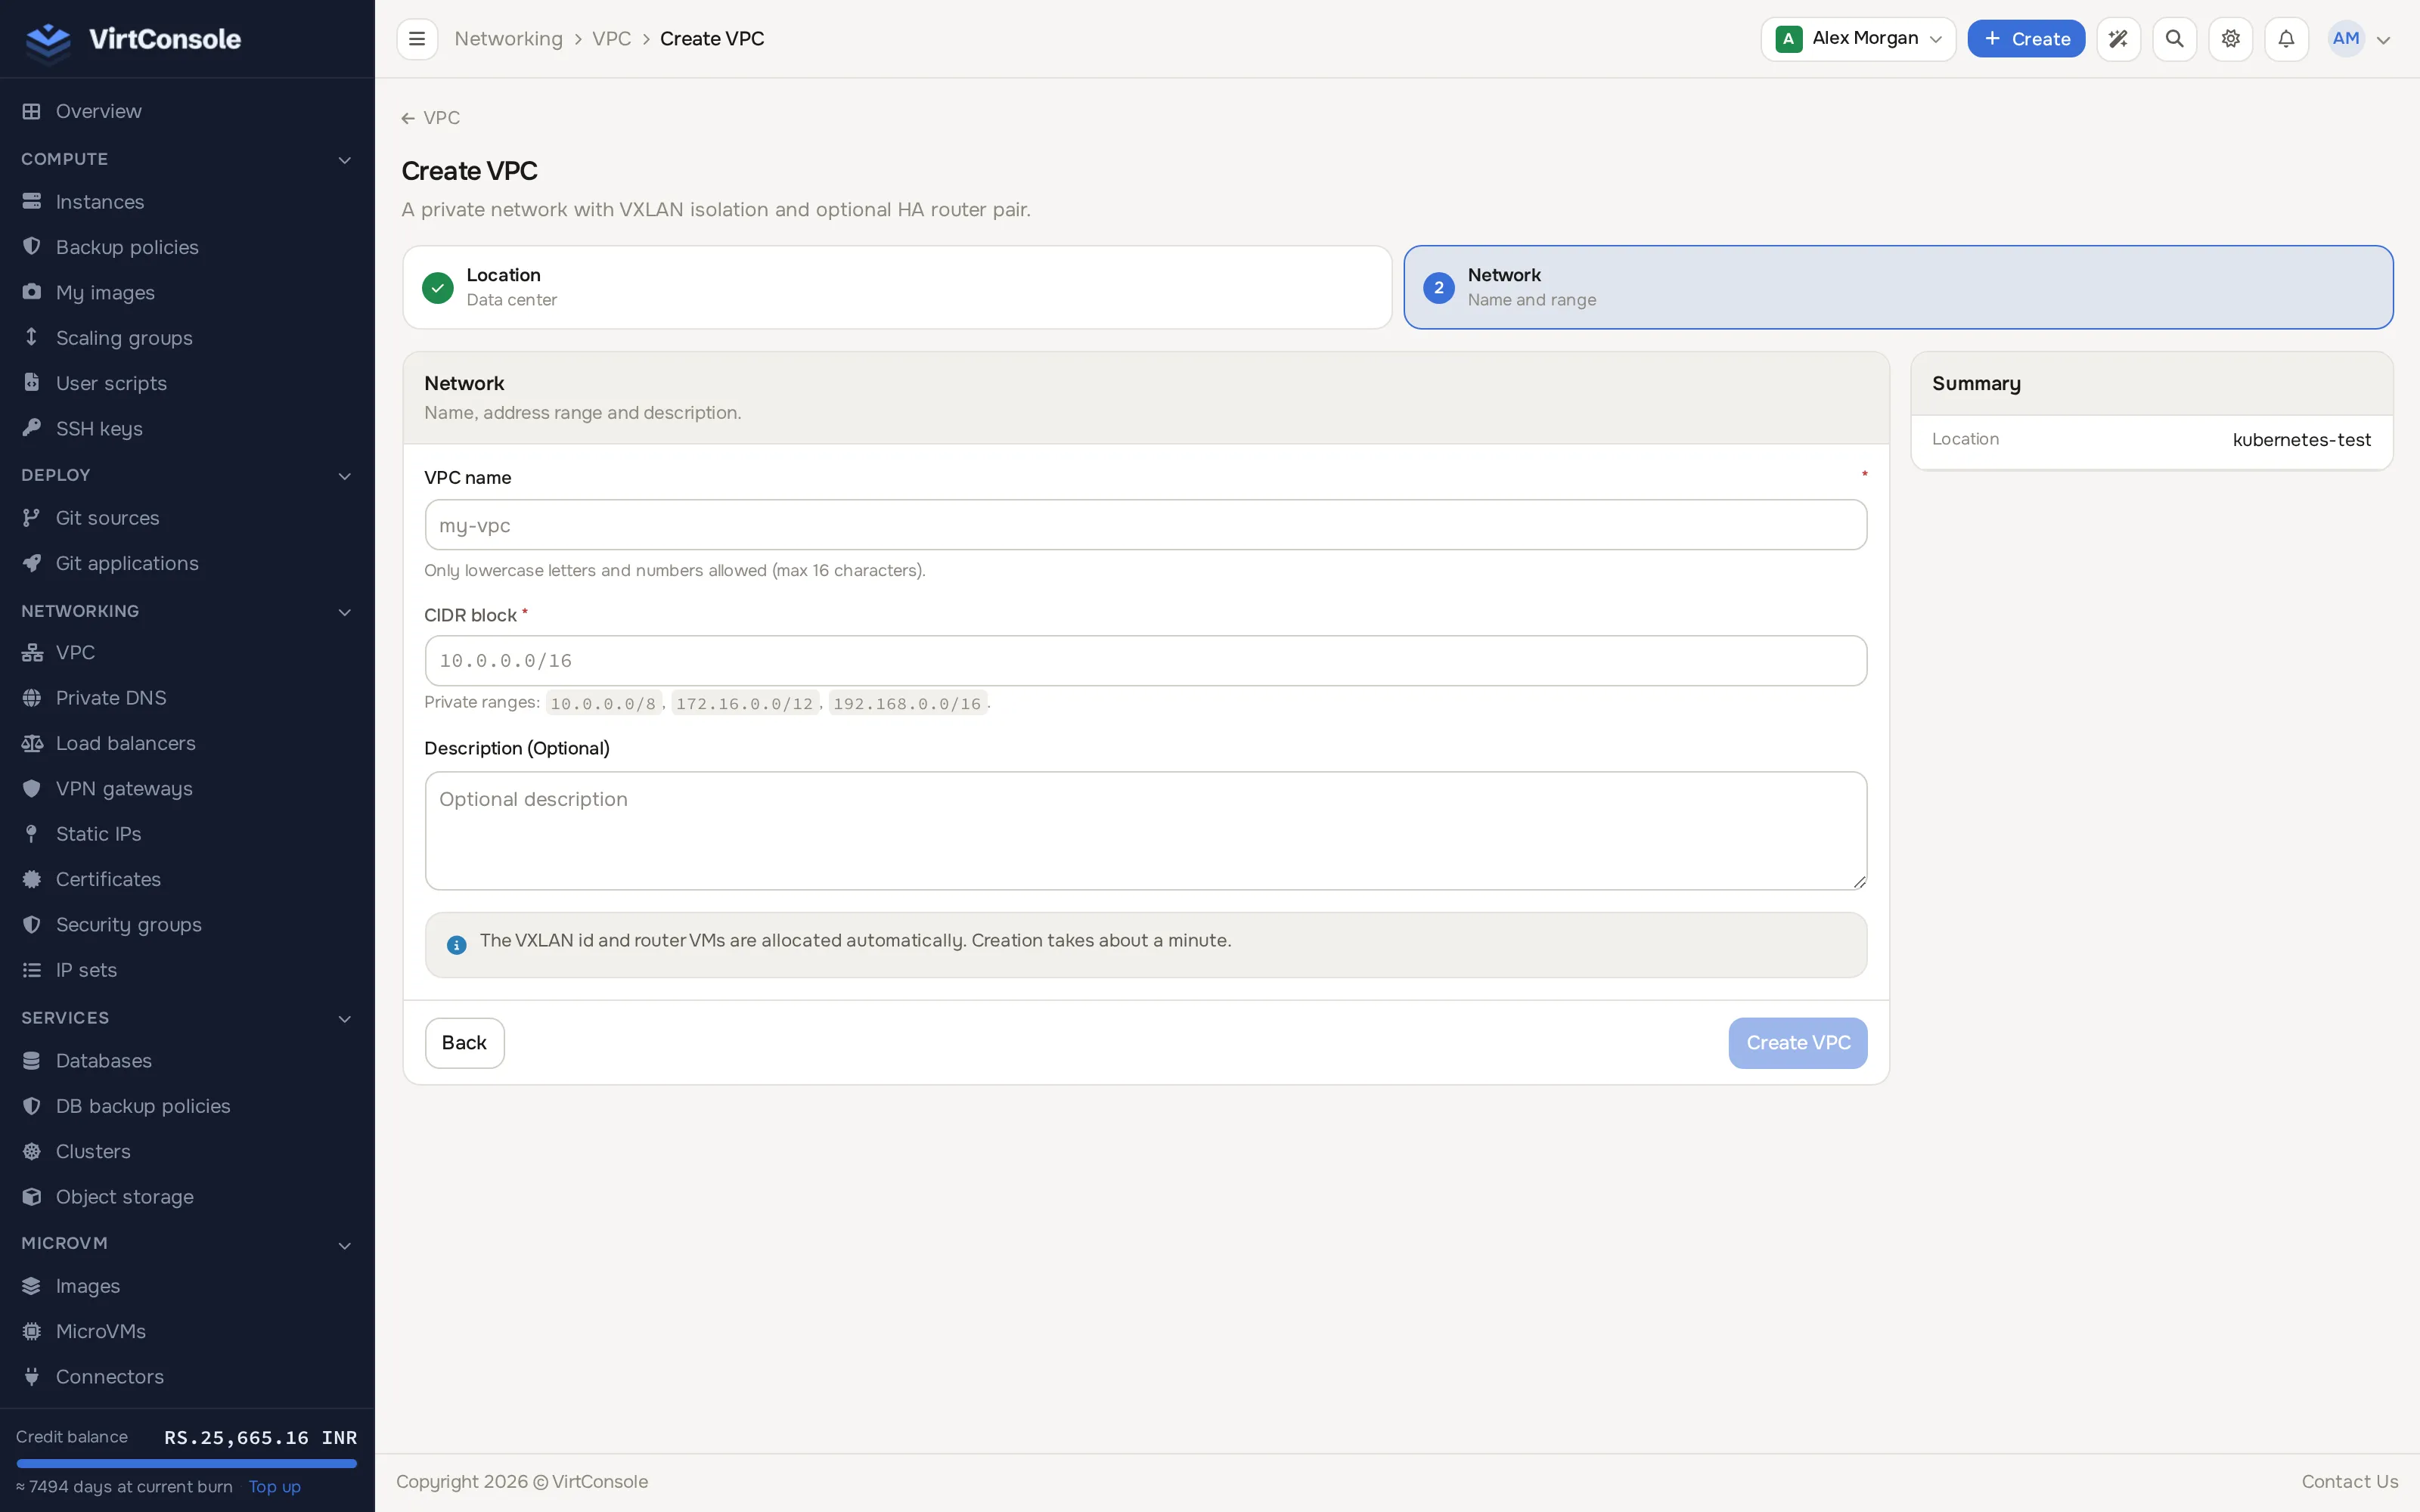The image size is (2420, 1512).
Task: Open Scaling groups
Action: [187, 338]
